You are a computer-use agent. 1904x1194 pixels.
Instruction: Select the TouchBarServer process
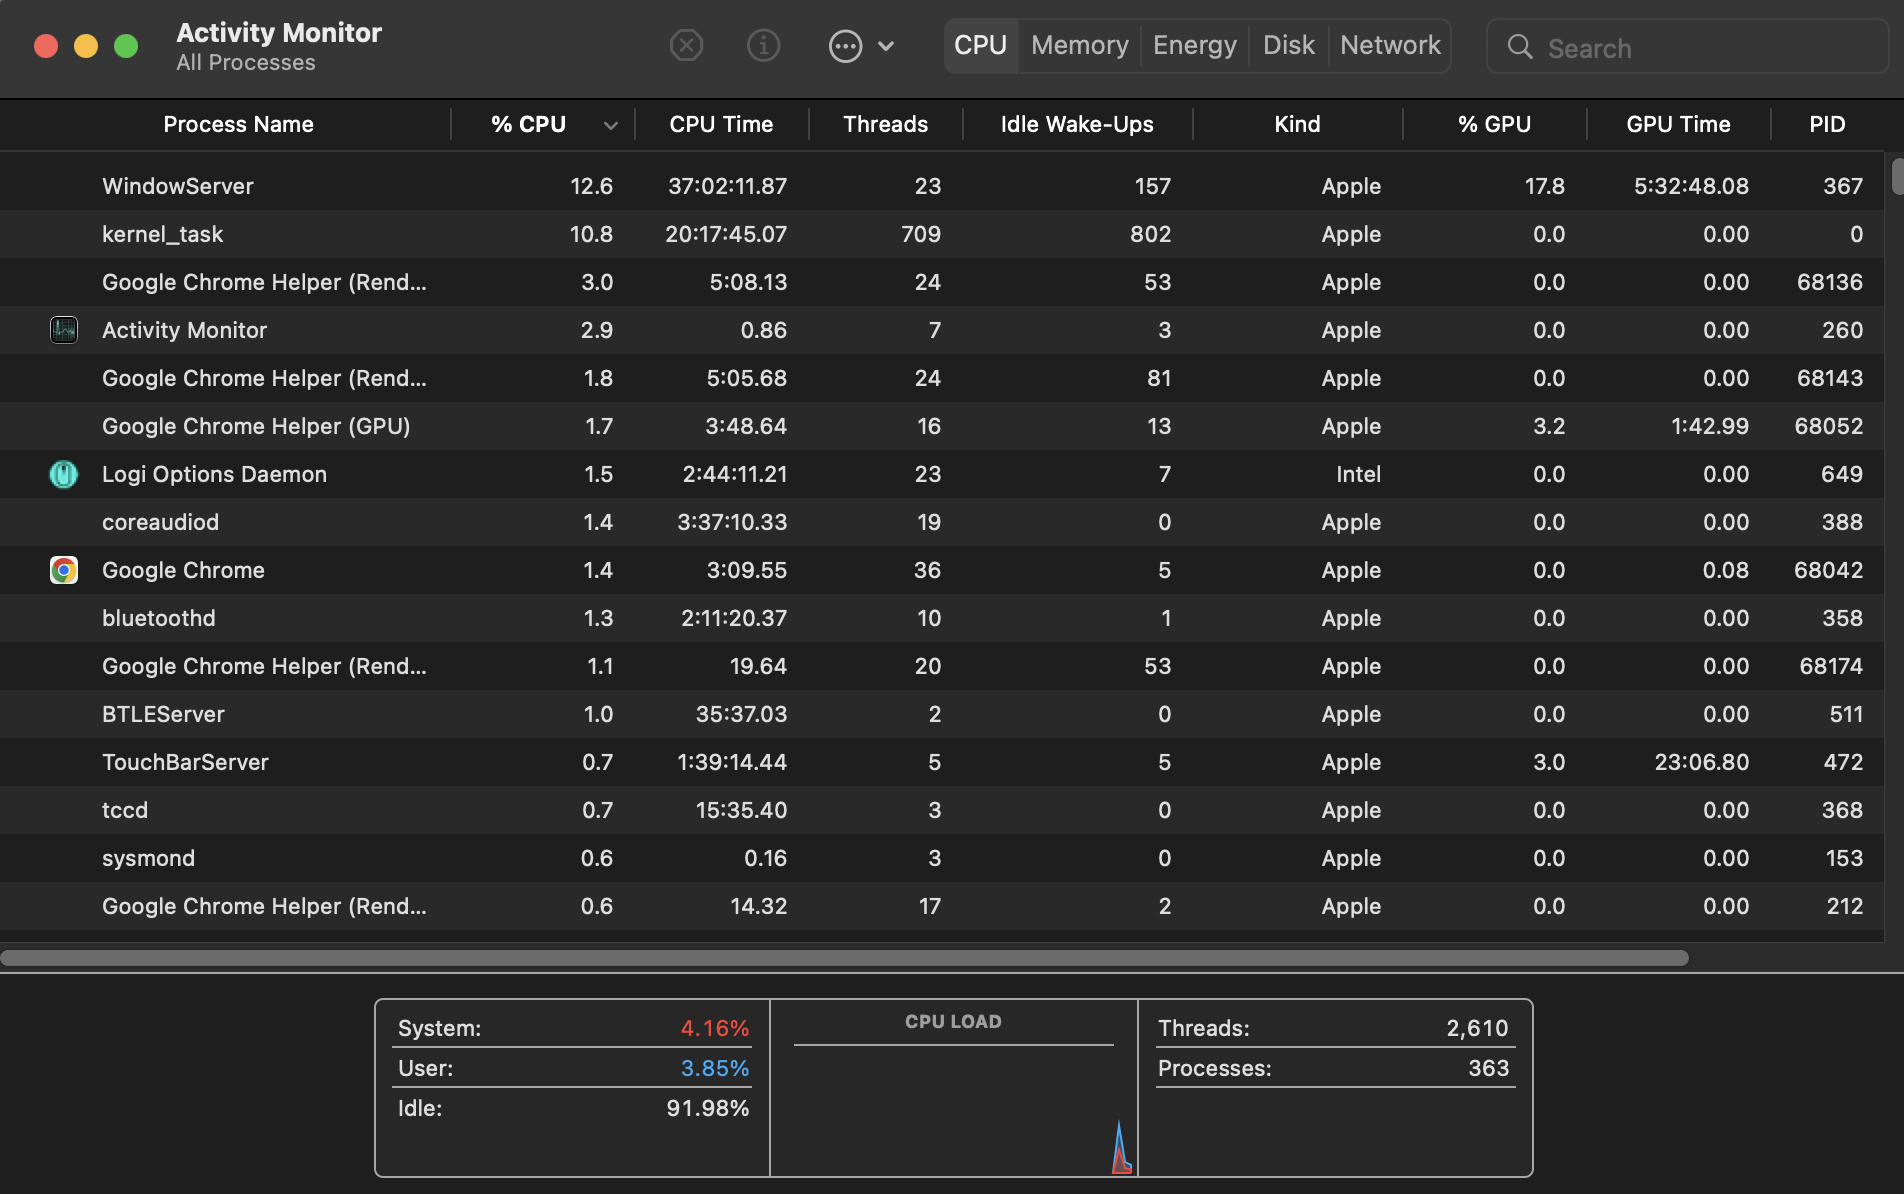[x=942, y=762]
